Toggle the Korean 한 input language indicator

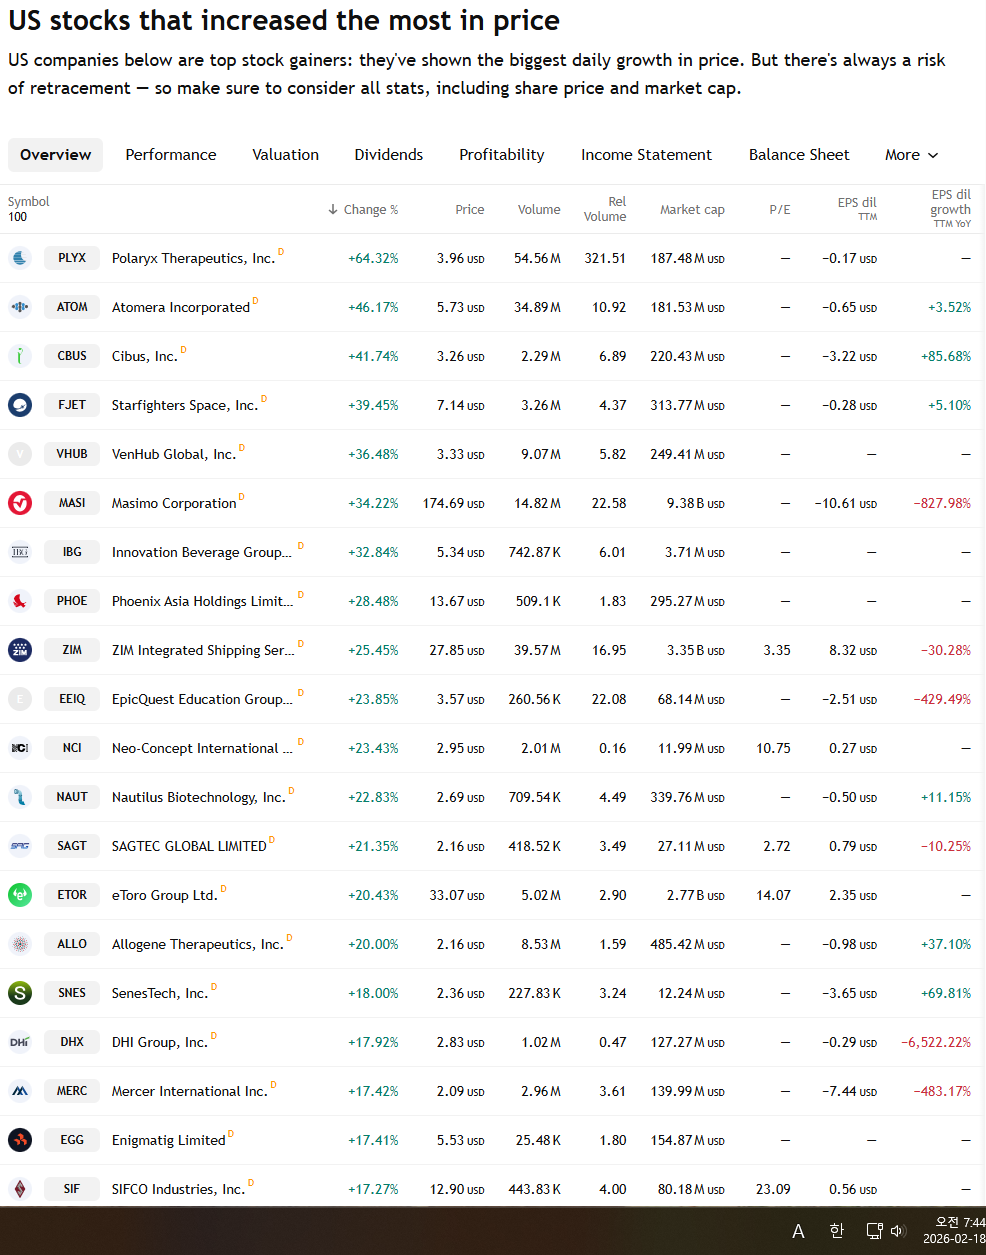point(837,1231)
